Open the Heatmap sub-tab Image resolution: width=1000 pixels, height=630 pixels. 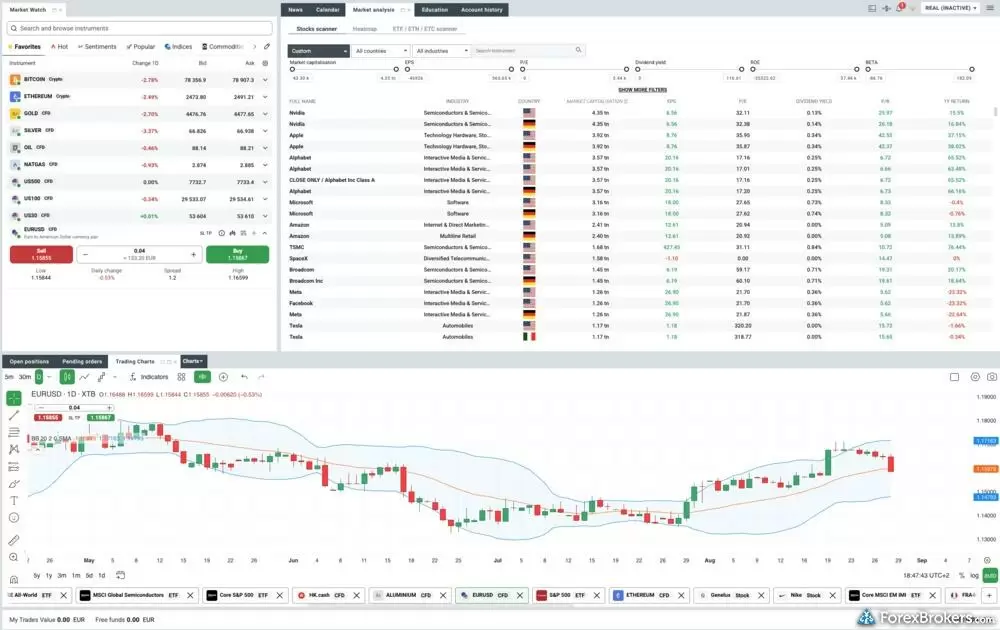click(365, 29)
